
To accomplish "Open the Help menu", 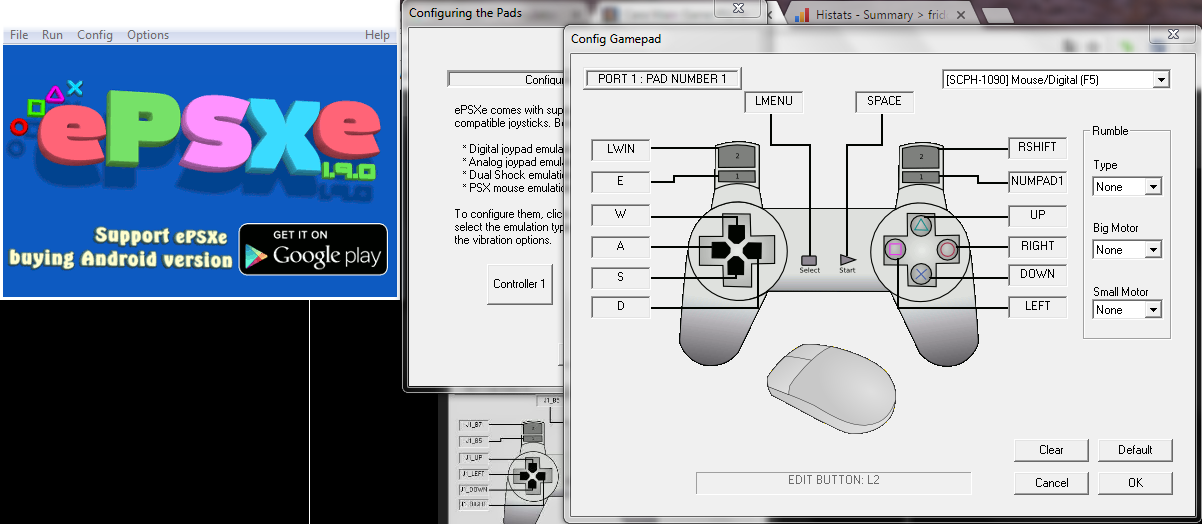I will tap(377, 35).
